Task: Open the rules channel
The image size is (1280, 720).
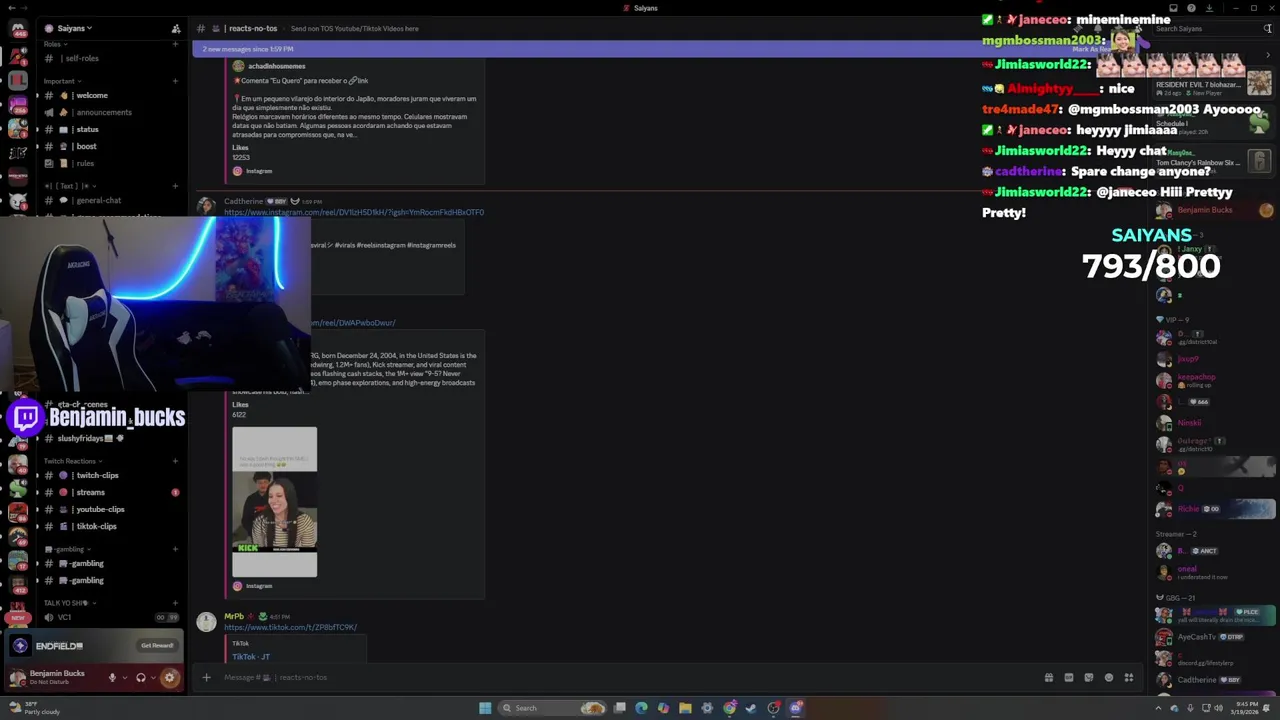Action: (84, 163)
